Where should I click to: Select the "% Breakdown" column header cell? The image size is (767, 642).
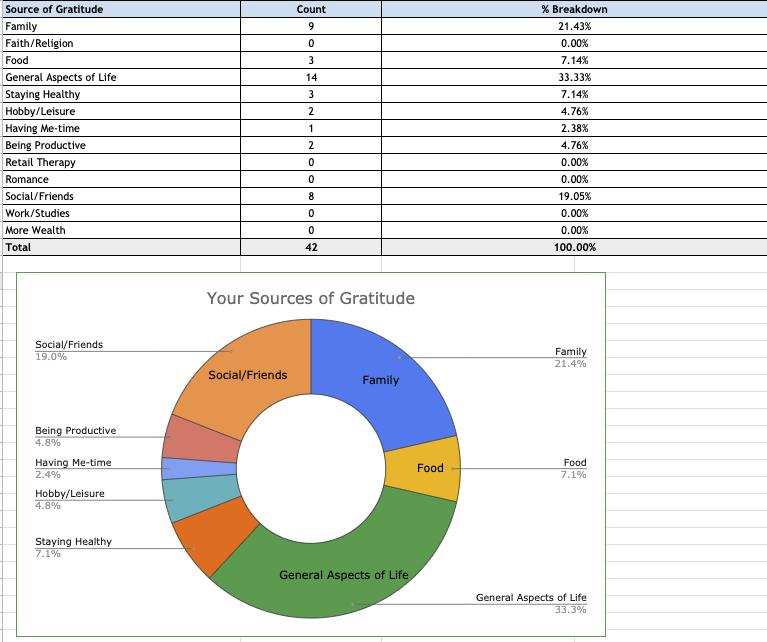pyautogui.click(x=573, y=9)
